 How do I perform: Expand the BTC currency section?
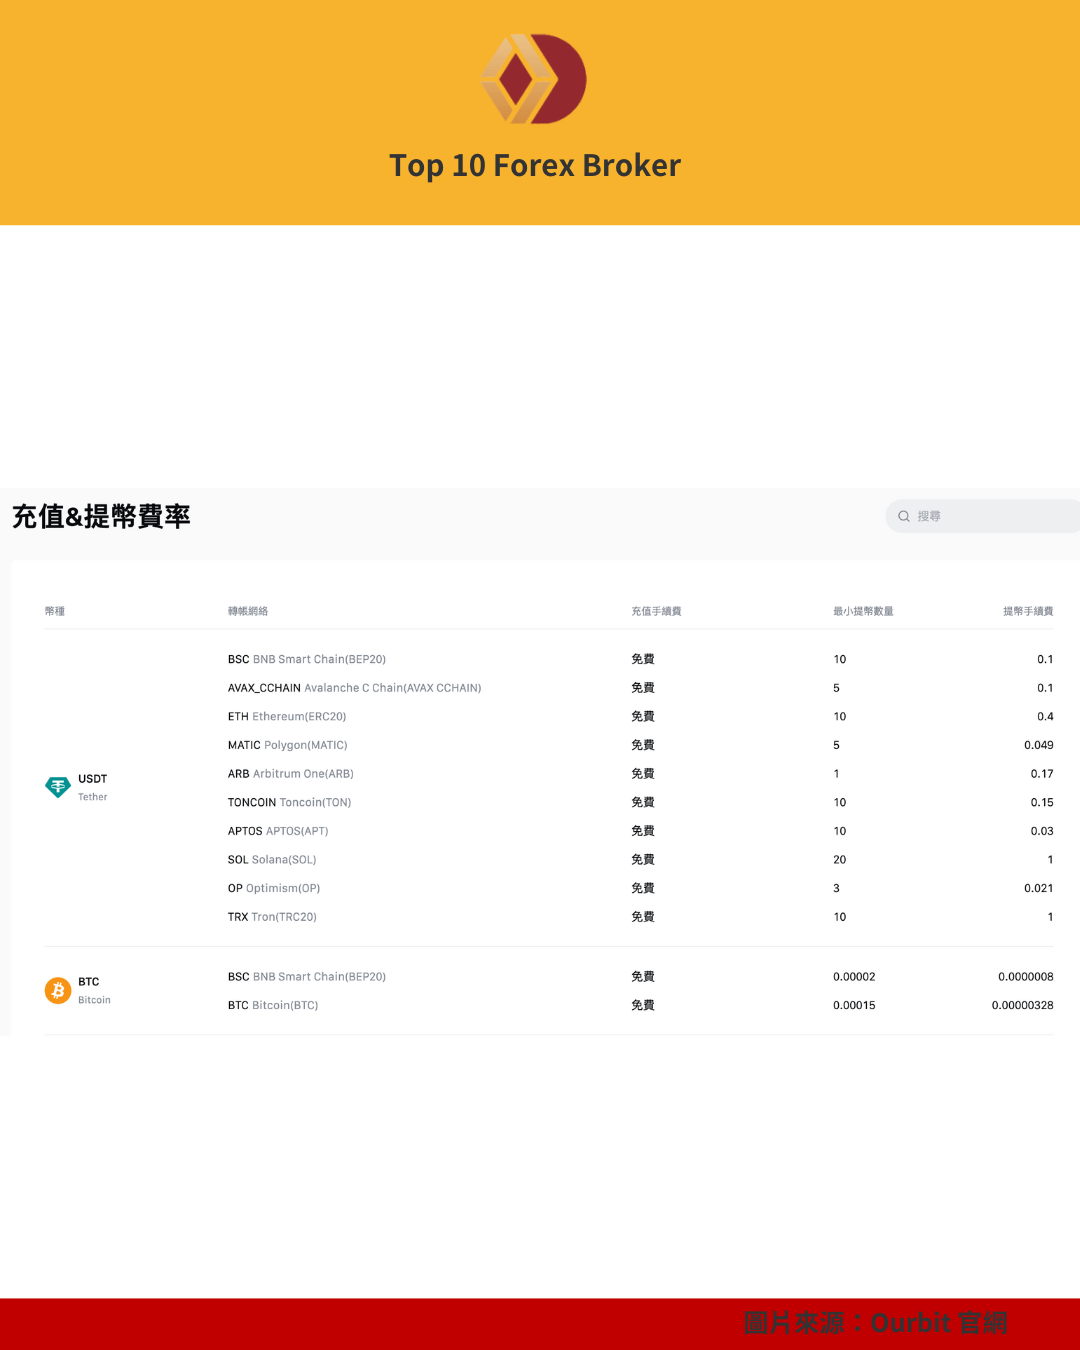tap(89, 990)
